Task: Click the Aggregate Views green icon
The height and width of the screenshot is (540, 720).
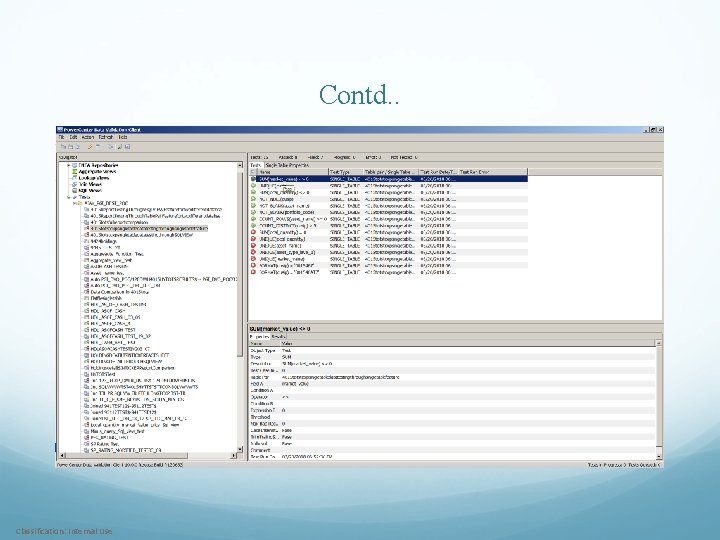Action: point(74,172)
